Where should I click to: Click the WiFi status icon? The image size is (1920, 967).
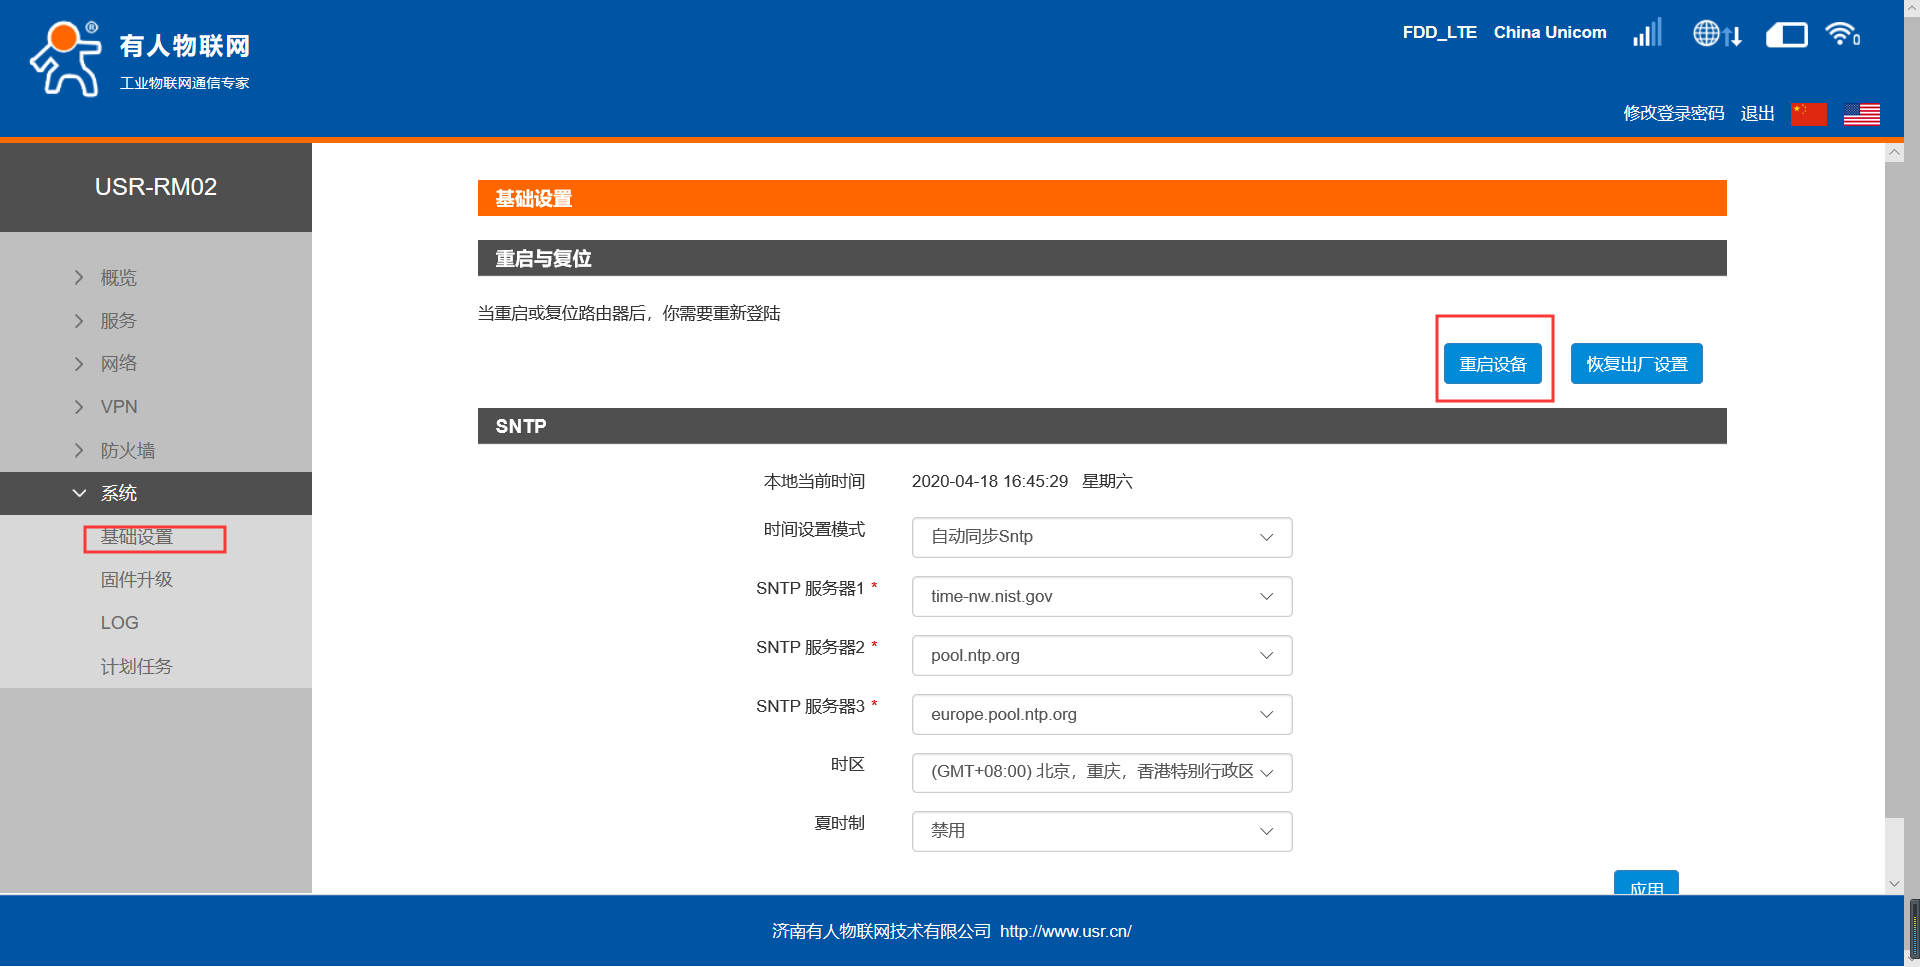click(x=1842, y=34)
